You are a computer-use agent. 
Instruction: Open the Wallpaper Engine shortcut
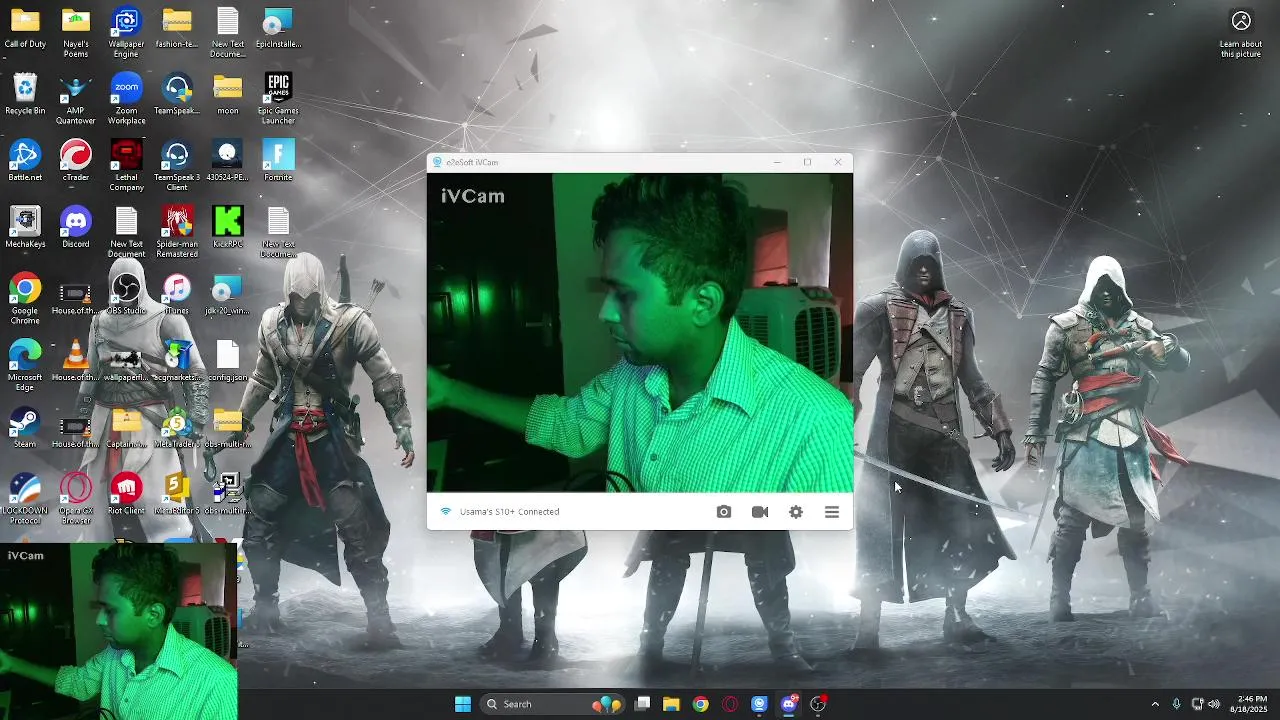click(126, 32)
